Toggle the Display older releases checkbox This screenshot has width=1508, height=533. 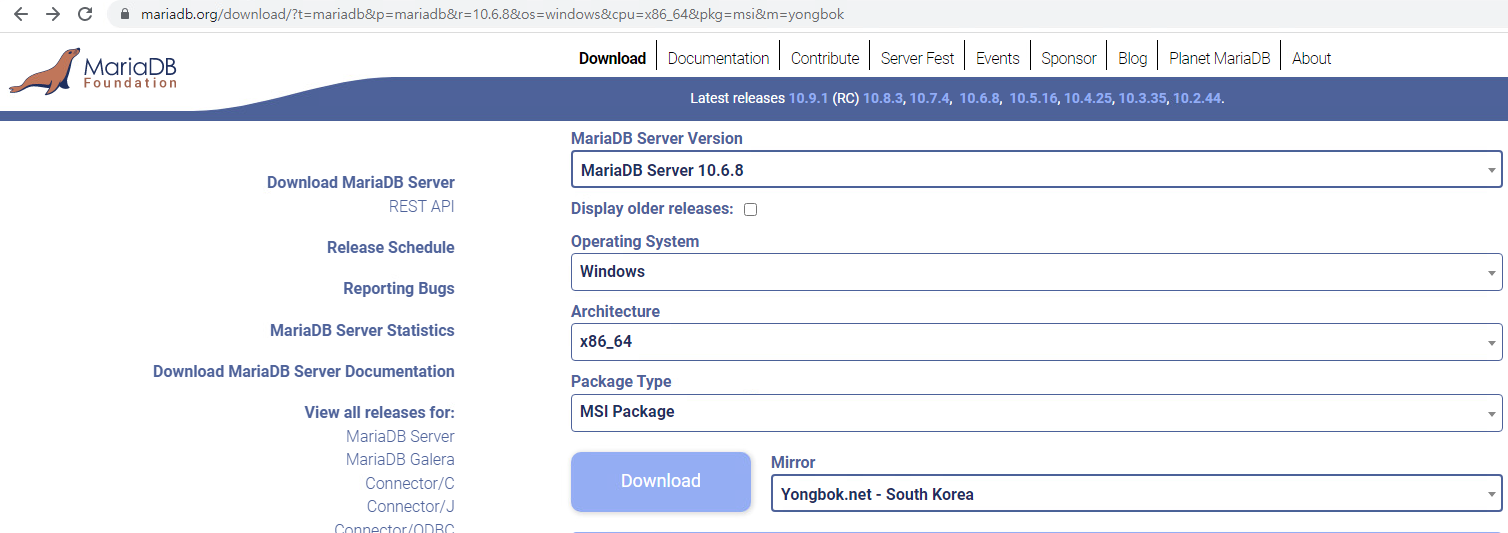[x=750, y=209]
